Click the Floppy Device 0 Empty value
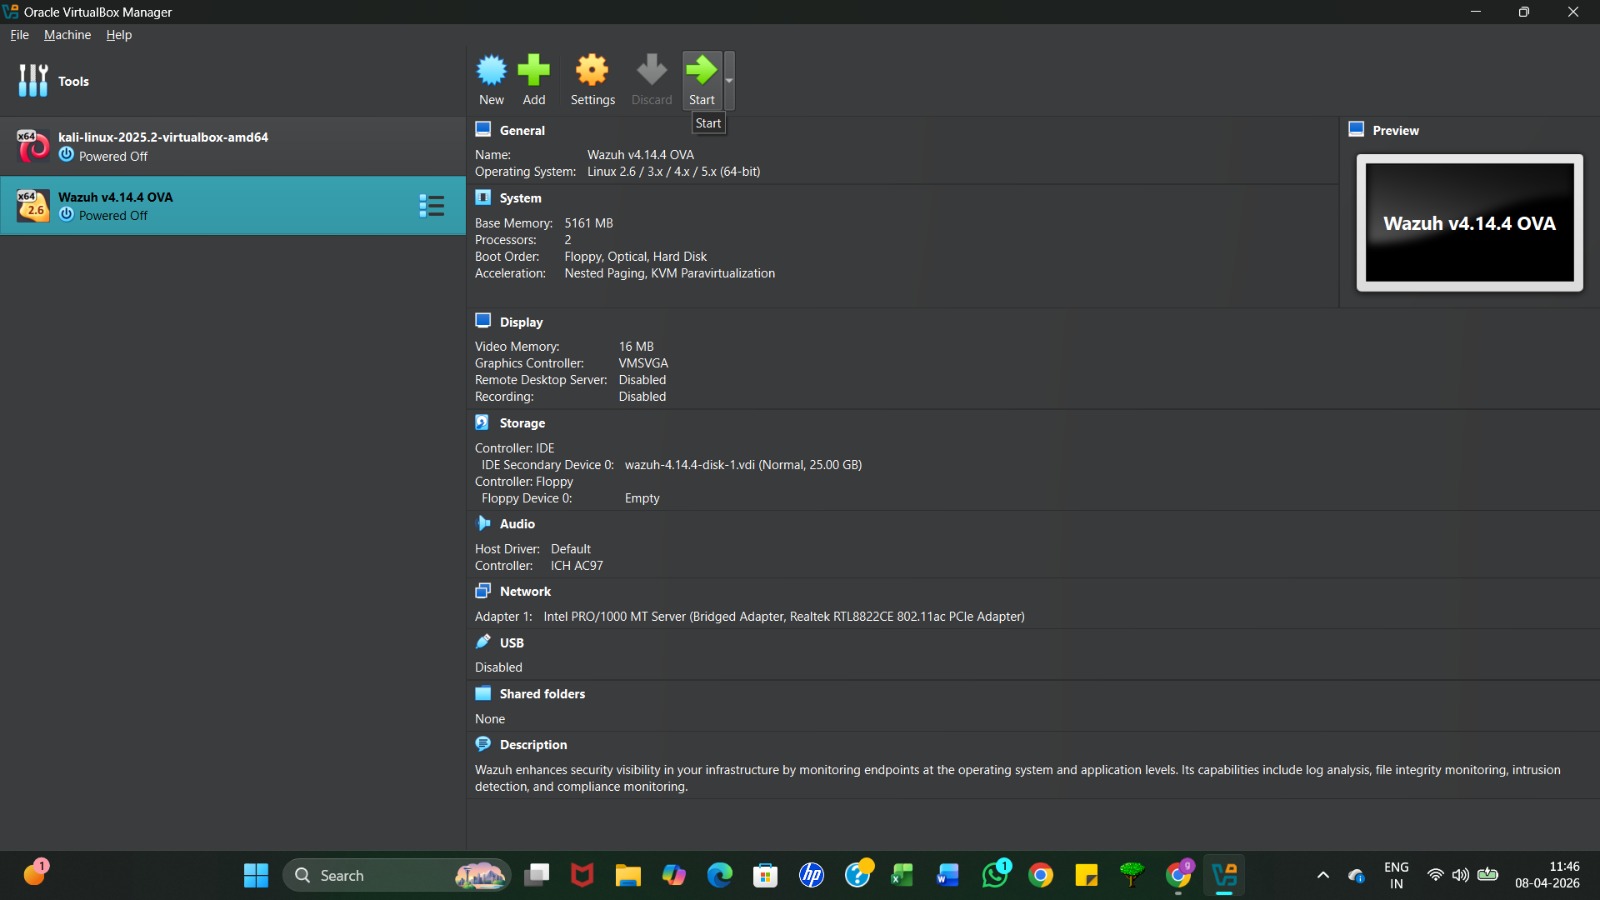The height and width of the screenshot is (900, 1600). point(642,499)
